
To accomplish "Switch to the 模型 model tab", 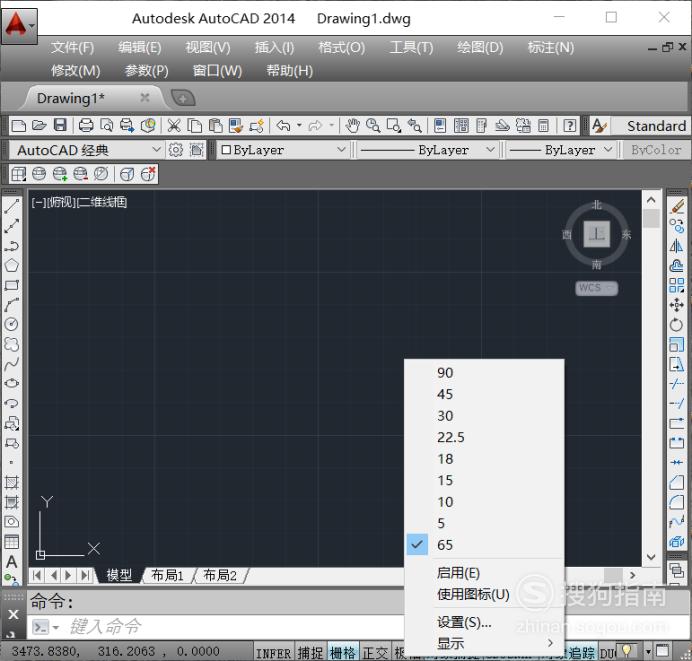I will [119, 575].
